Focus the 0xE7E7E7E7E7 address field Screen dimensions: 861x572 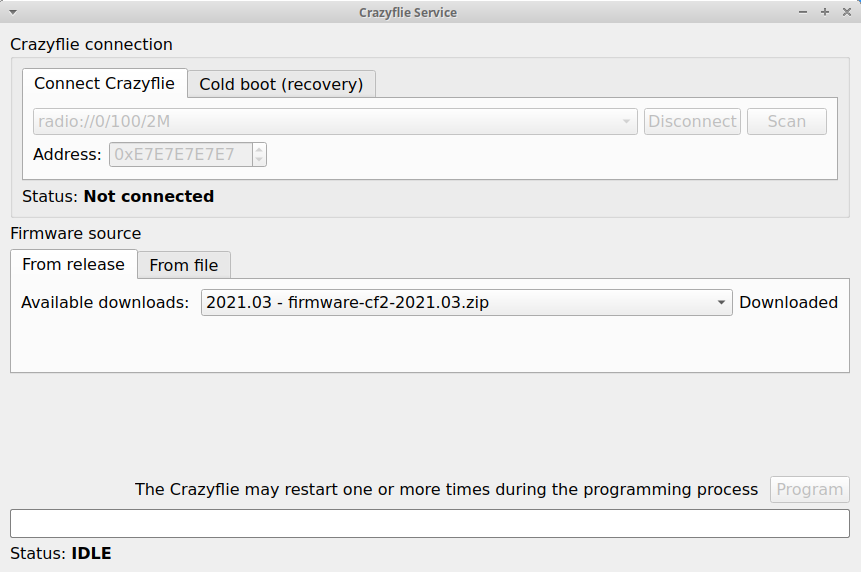click(x=179, y=155)
